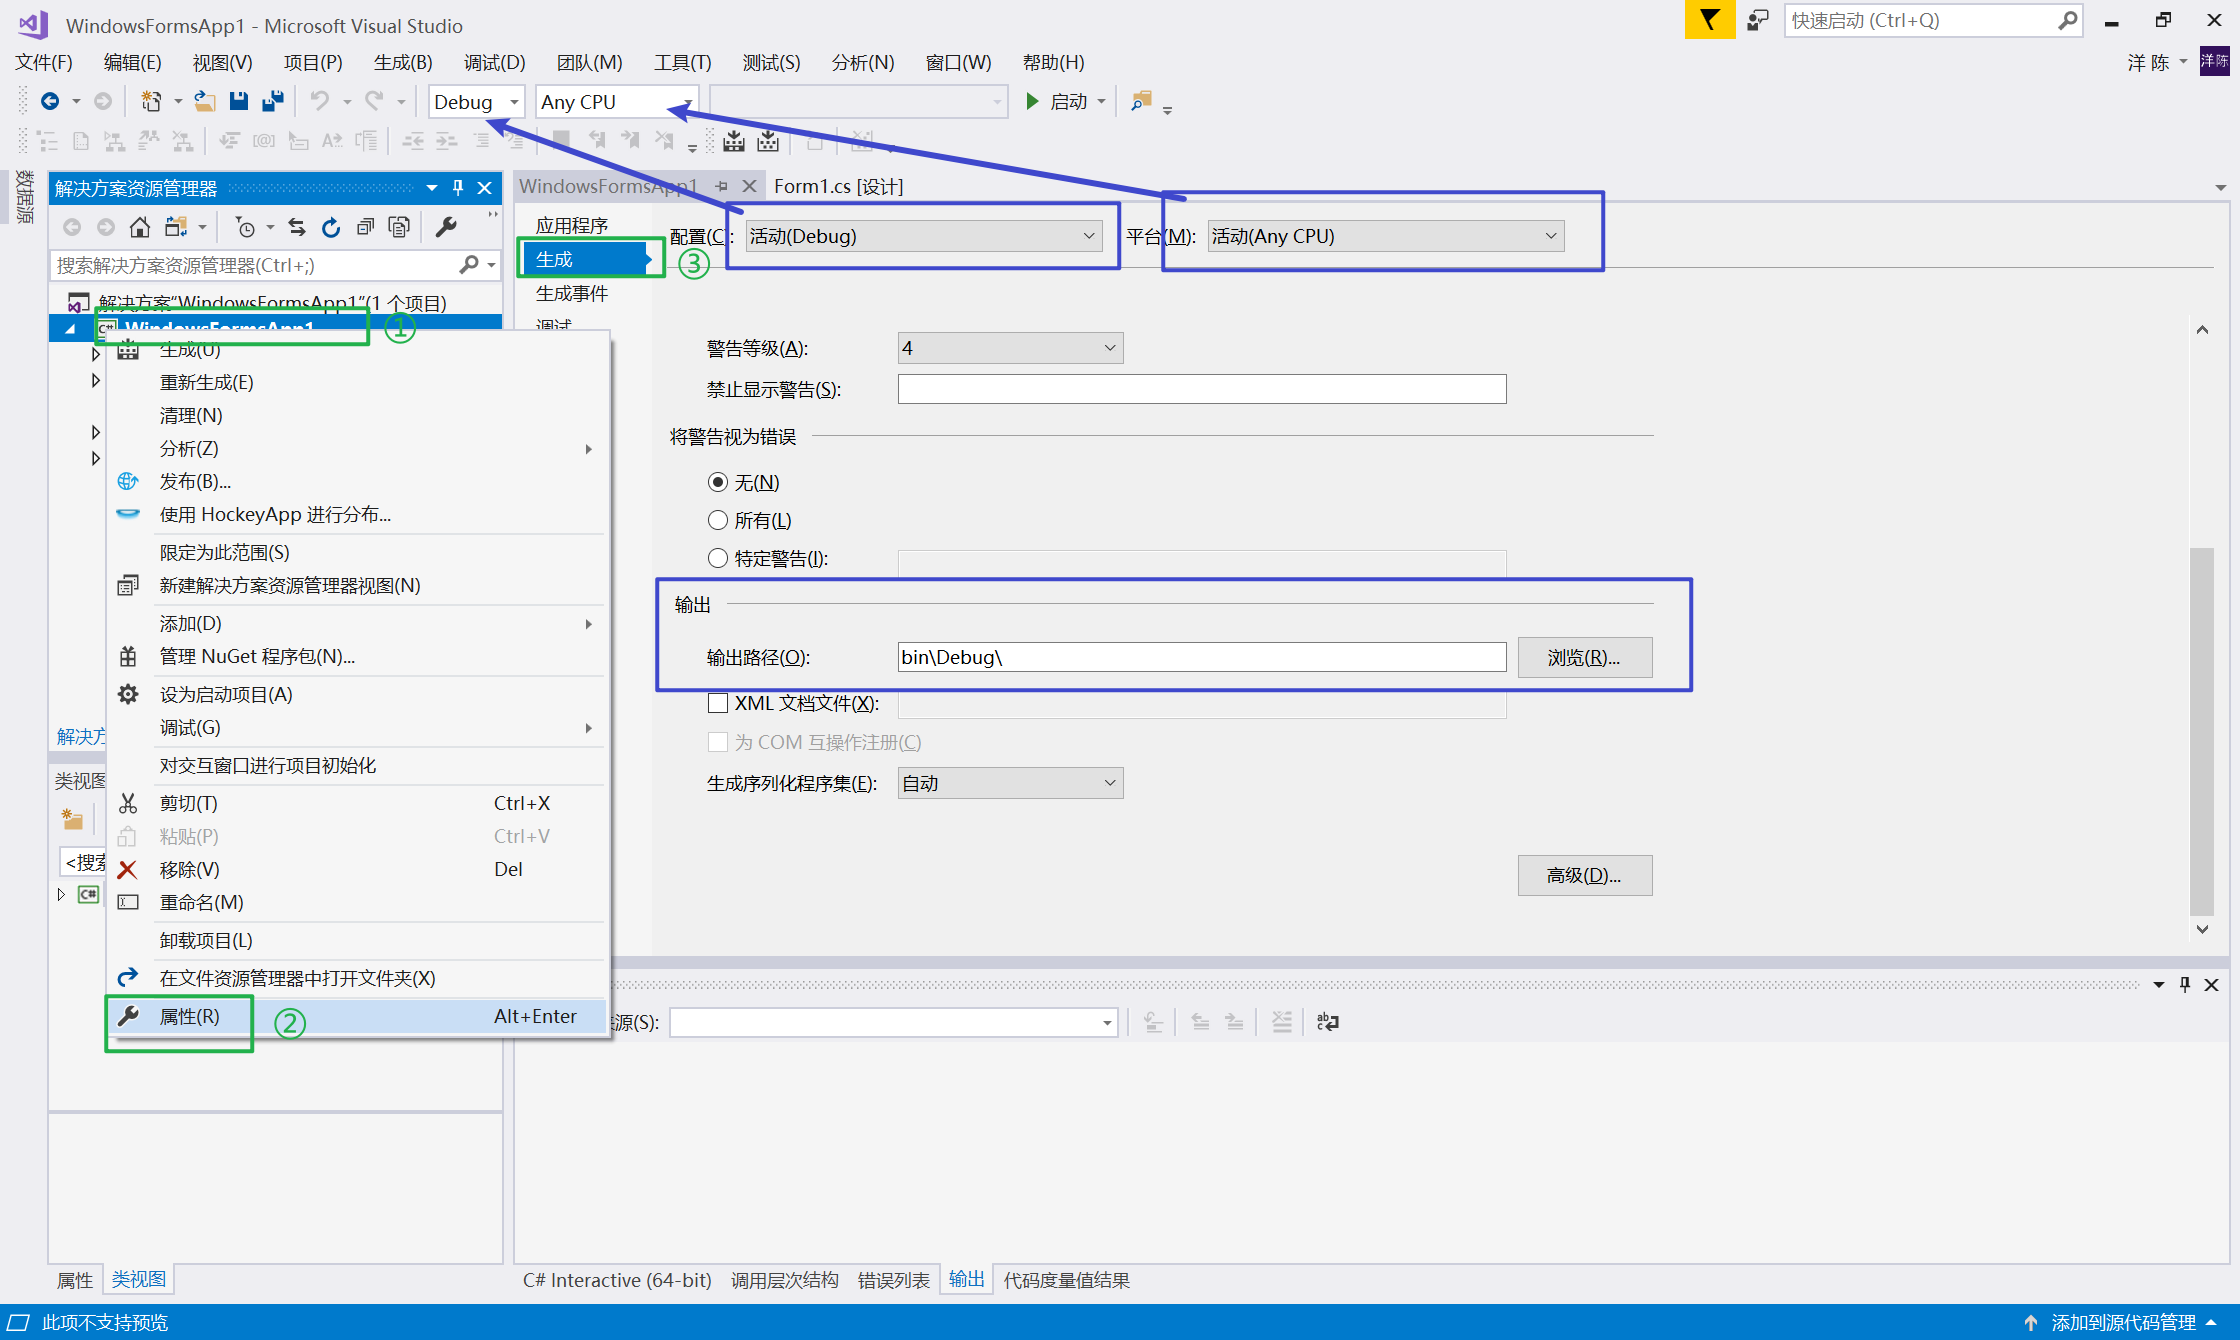The image size is (2240, 1340).
Task: Click the feedback smiley icon in title bar
Action: tap(1757, 20)
